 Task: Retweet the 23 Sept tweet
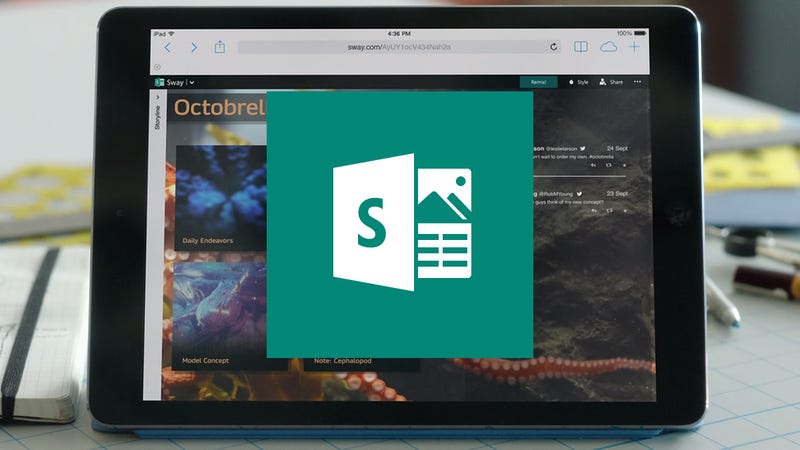[x=609, y=210]
